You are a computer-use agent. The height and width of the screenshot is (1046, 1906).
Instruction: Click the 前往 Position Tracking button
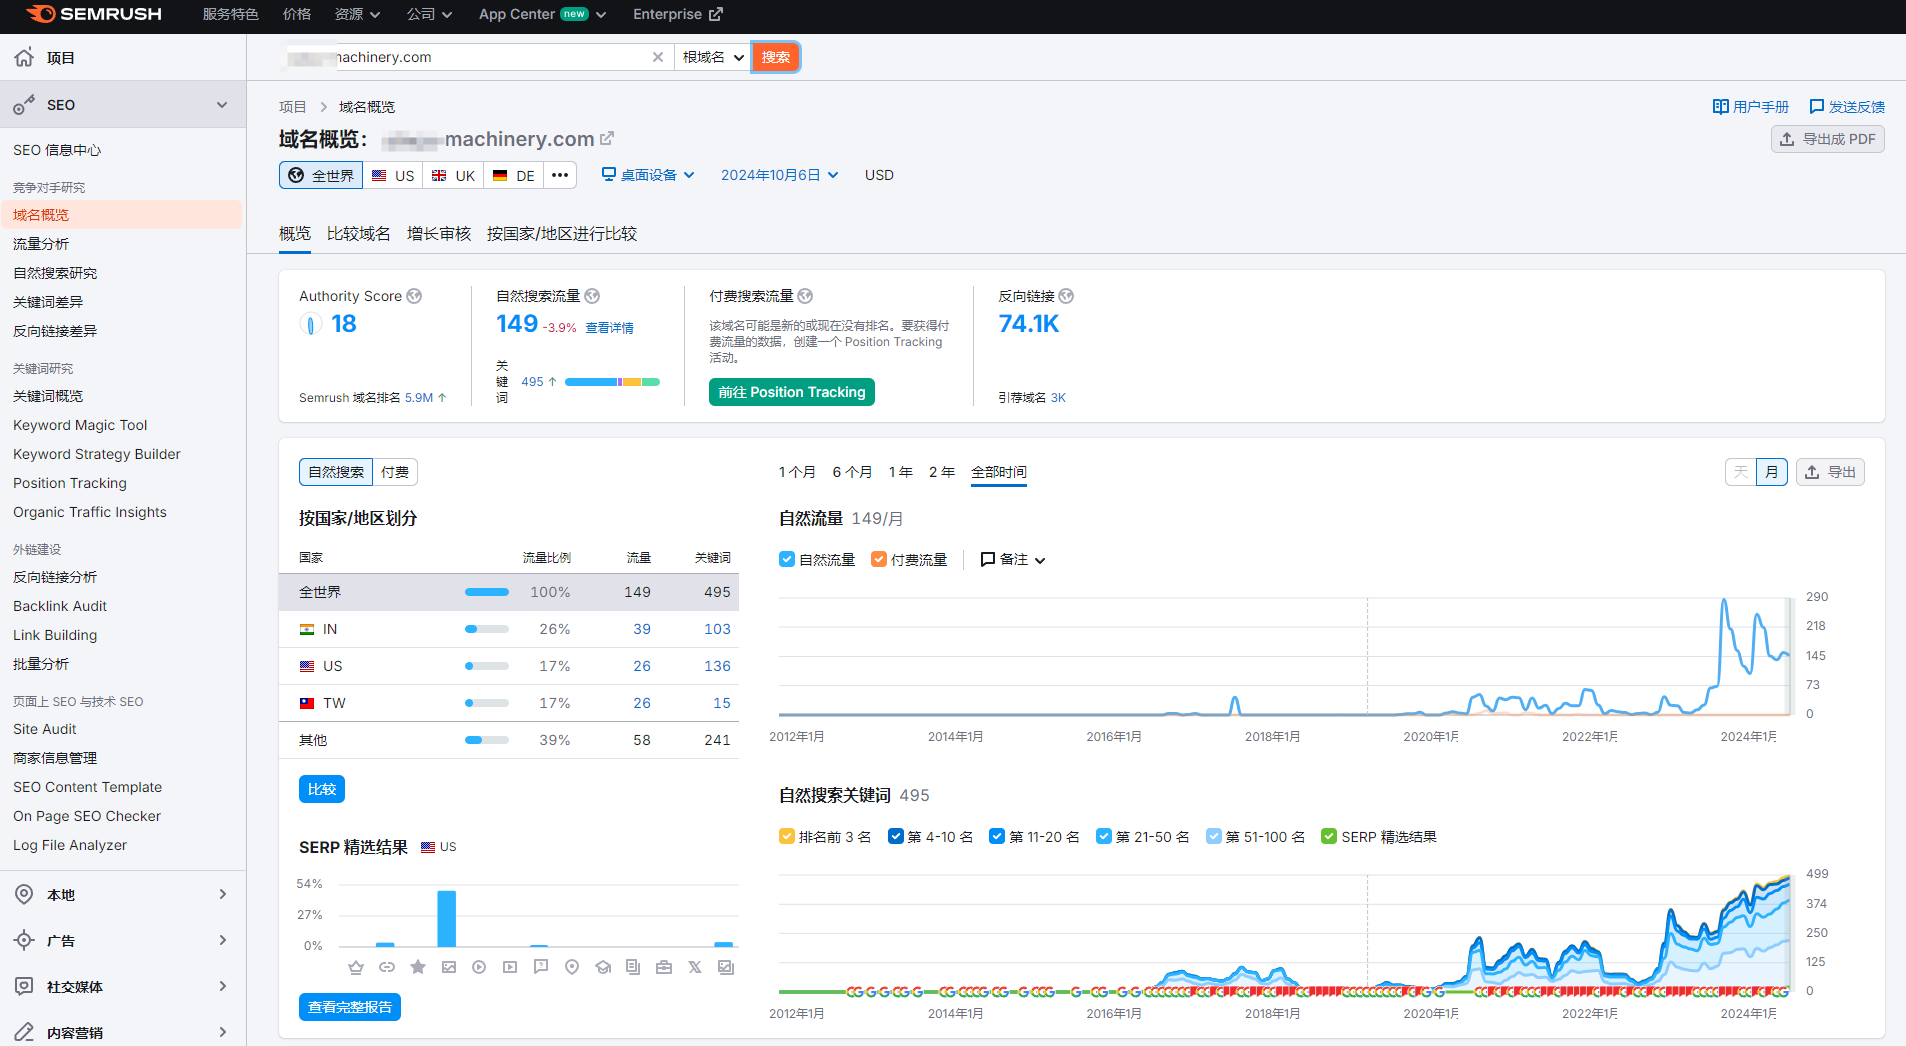792,392
